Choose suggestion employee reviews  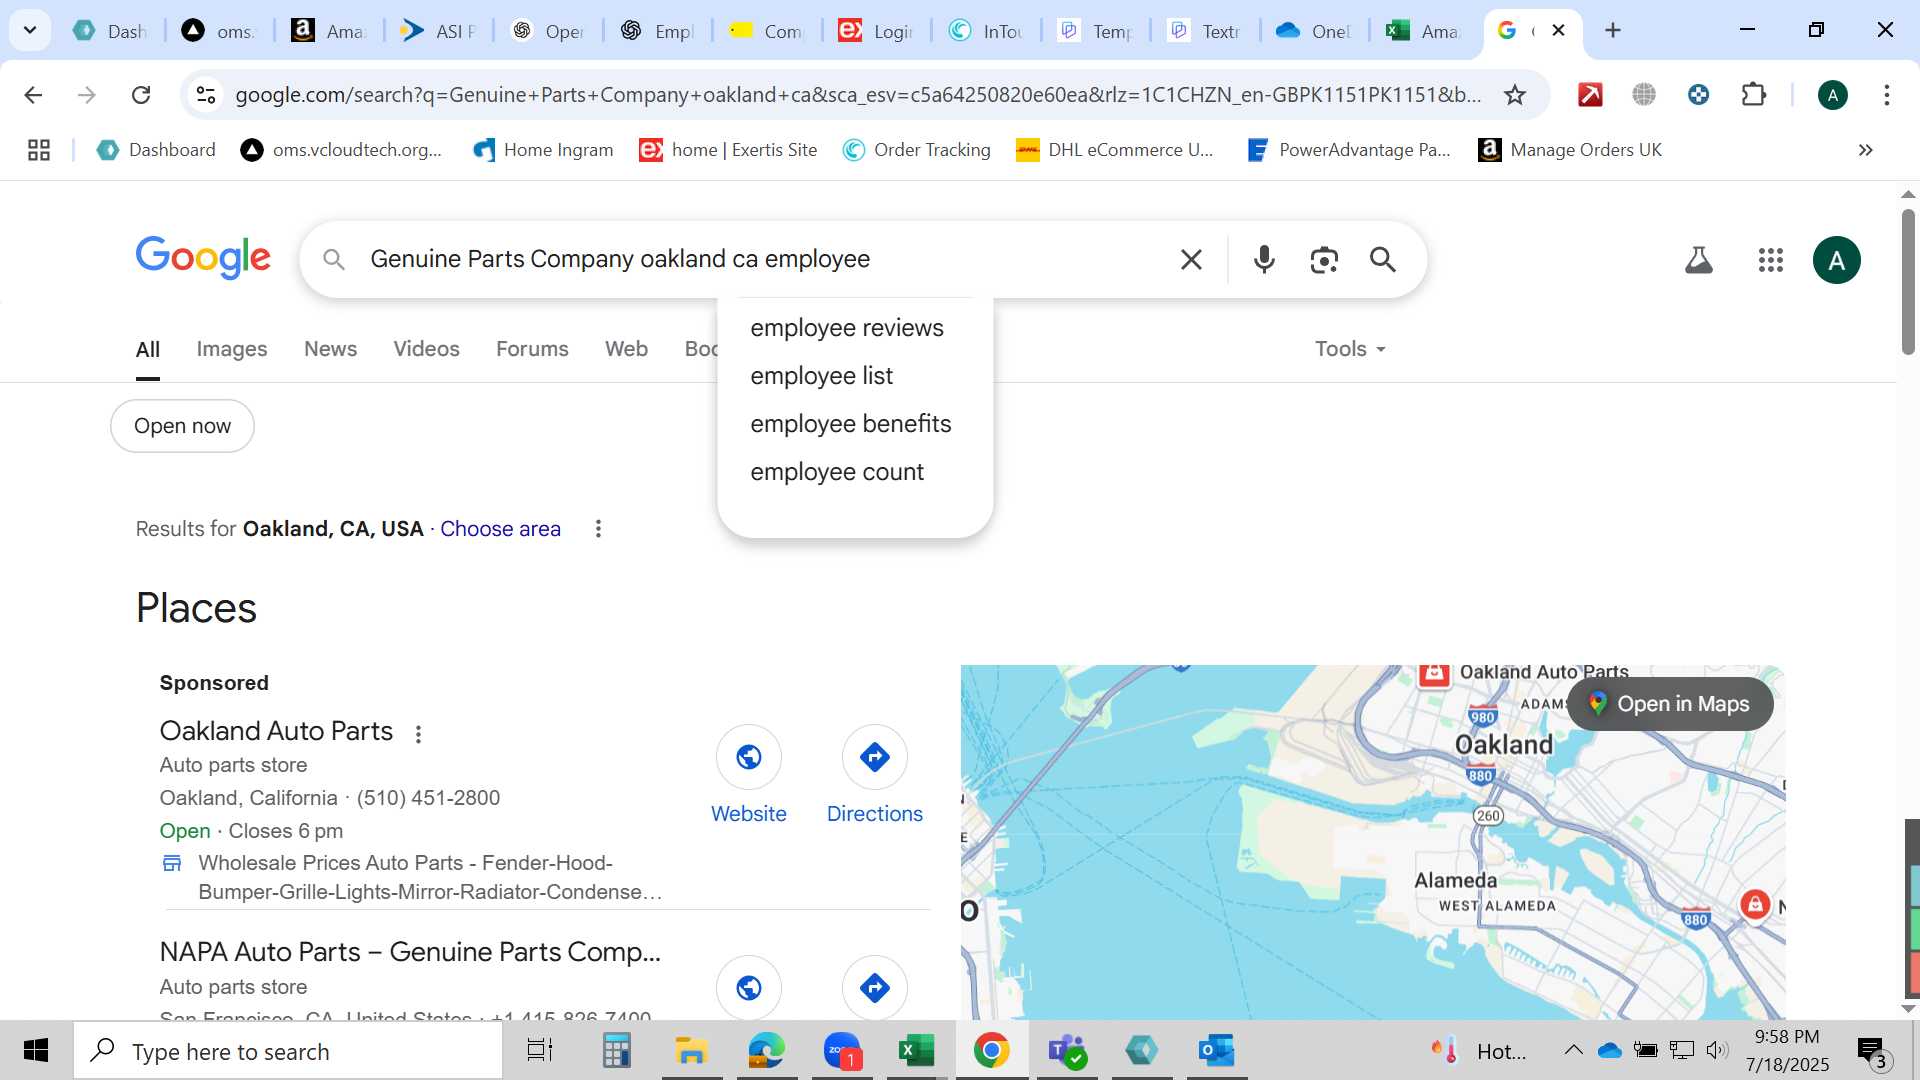pyautogui.click(x=847, y=328)
